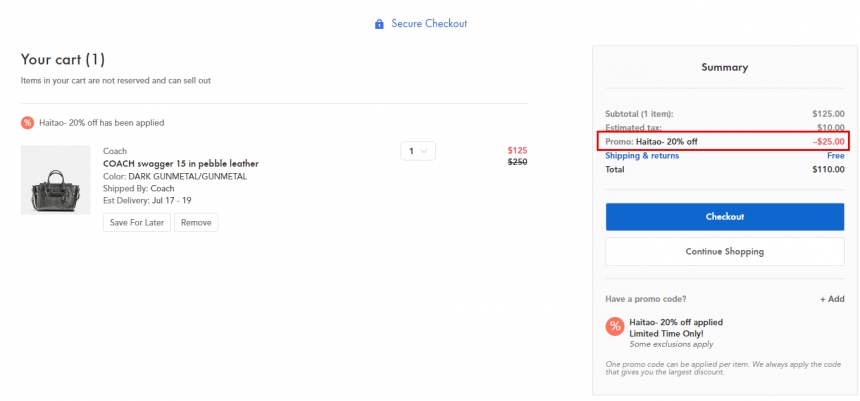Expand promo code entry with + Add
Image resolution: width=860 pixels, height=401 pixels.
tap(832, 299)
